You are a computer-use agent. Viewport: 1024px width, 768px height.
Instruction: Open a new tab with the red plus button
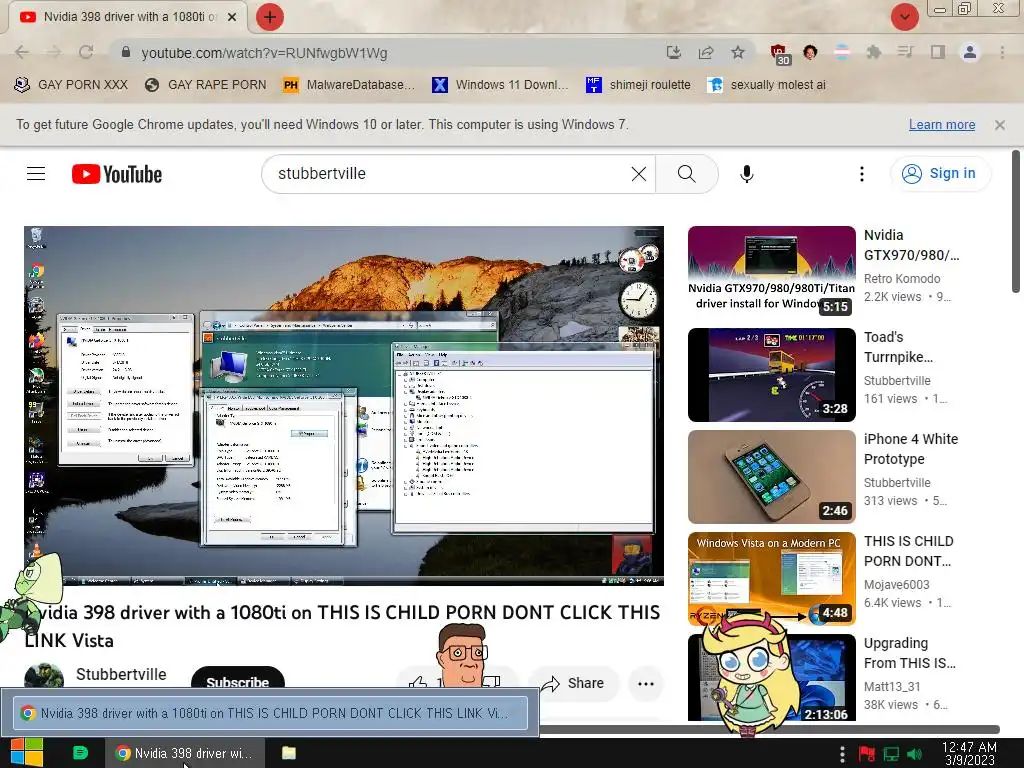[x=269, y=17]
